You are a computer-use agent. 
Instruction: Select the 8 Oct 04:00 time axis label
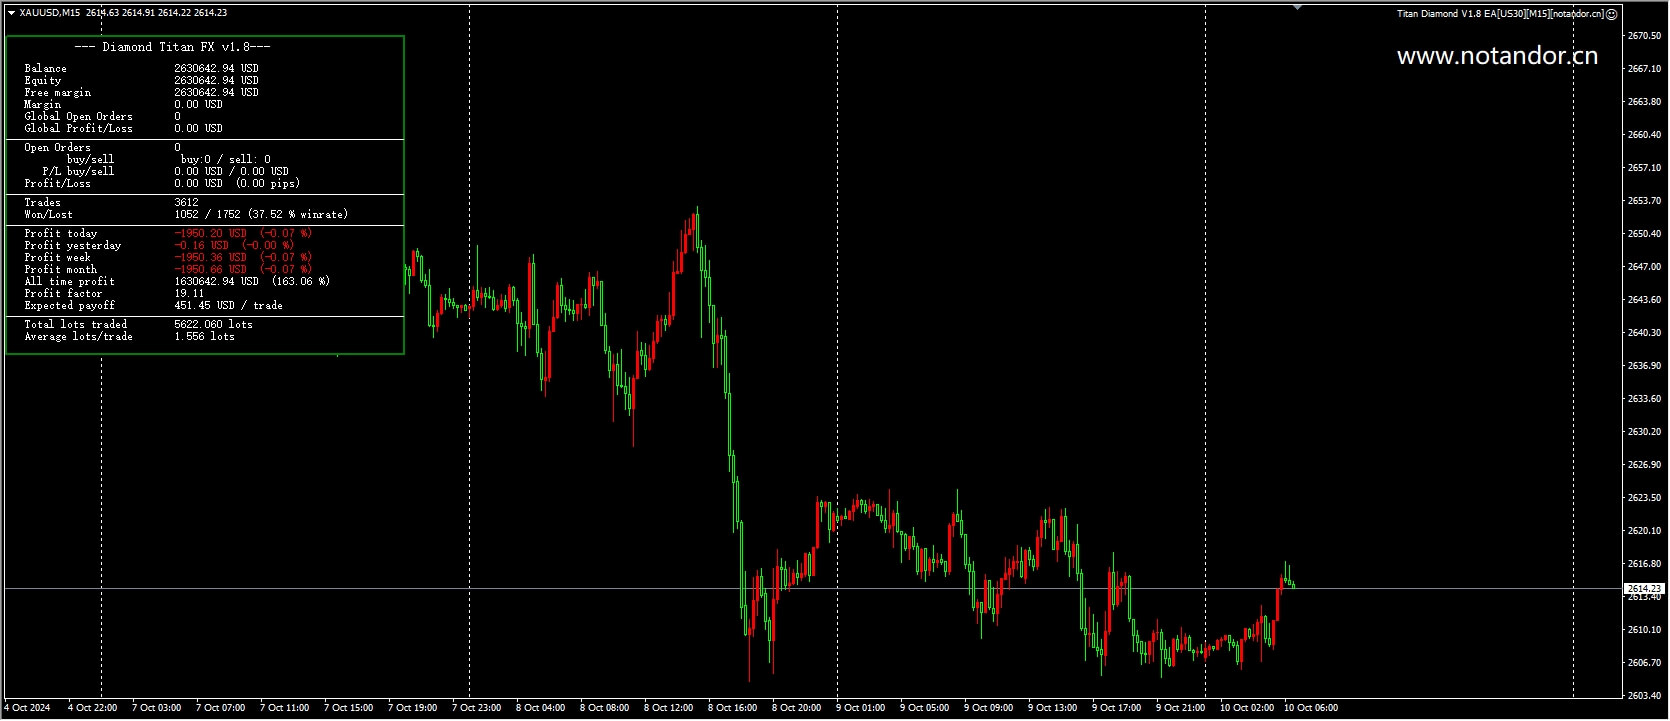[x=541, y=708]
